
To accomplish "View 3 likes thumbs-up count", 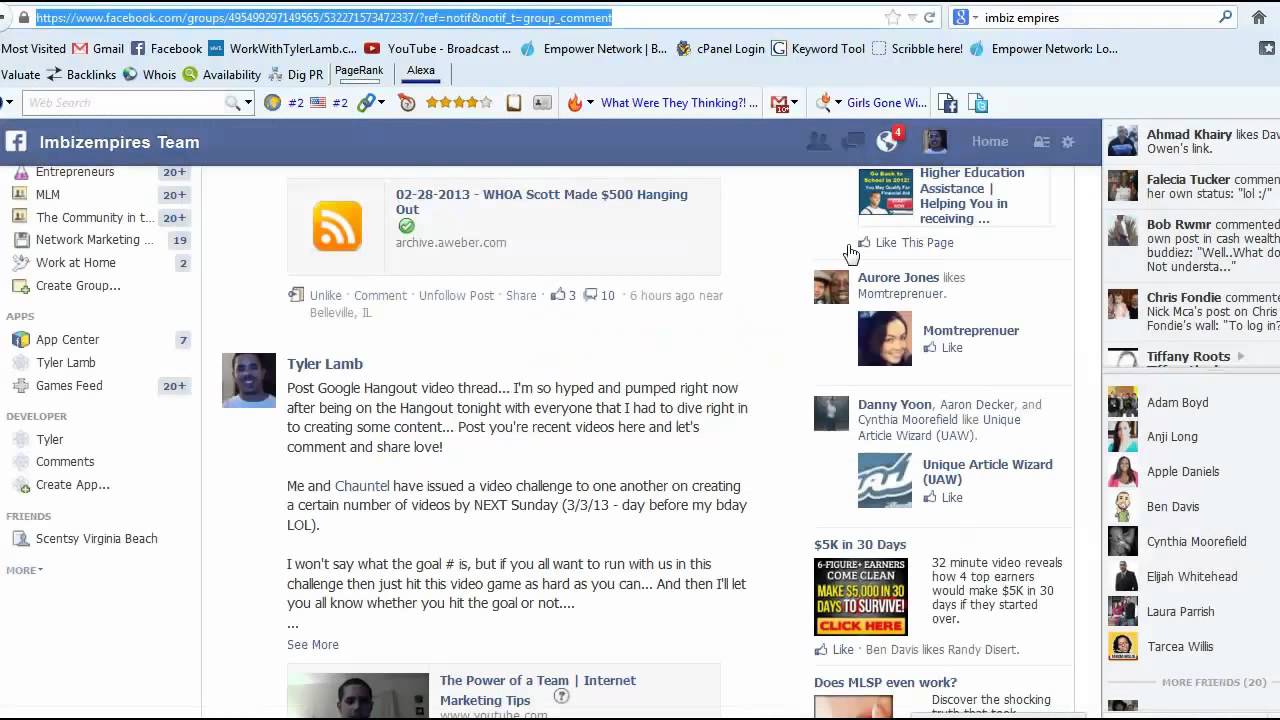I will [563, 295].
